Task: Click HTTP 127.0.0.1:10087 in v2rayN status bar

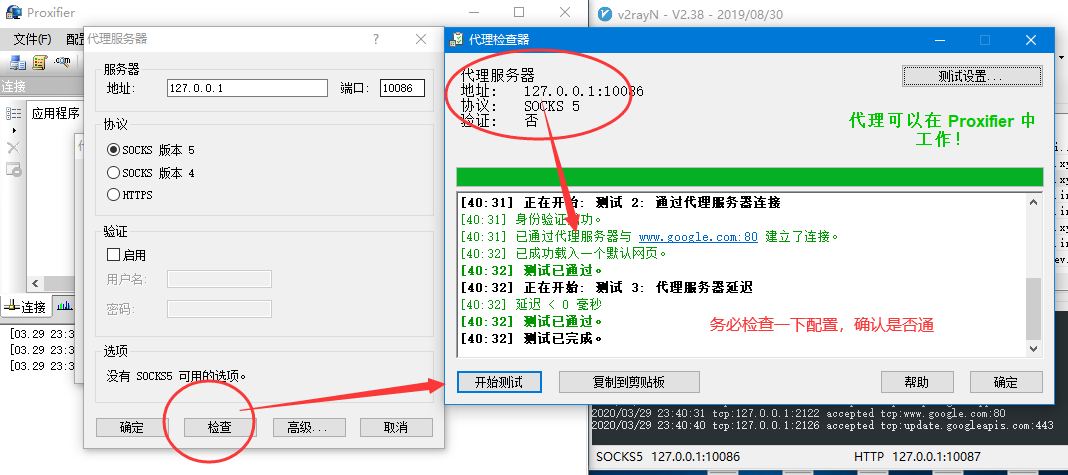Action: coord(917,456)
